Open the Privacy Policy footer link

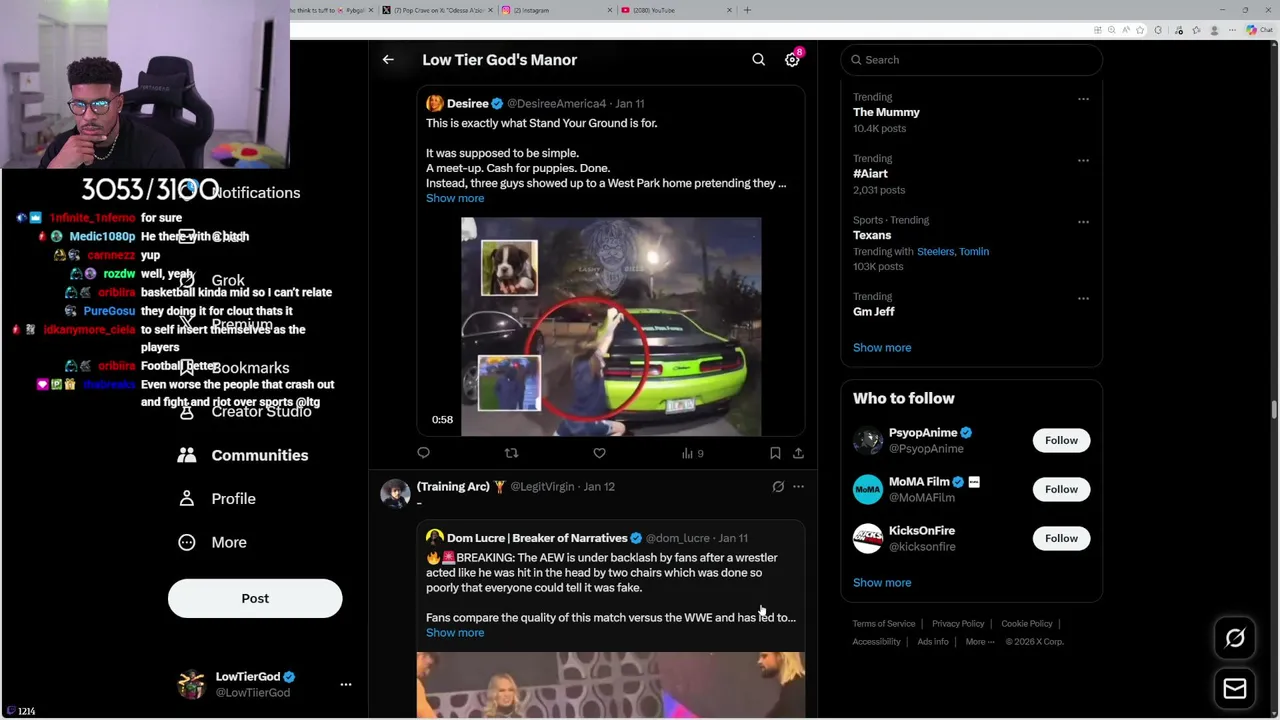click(958, 624)
